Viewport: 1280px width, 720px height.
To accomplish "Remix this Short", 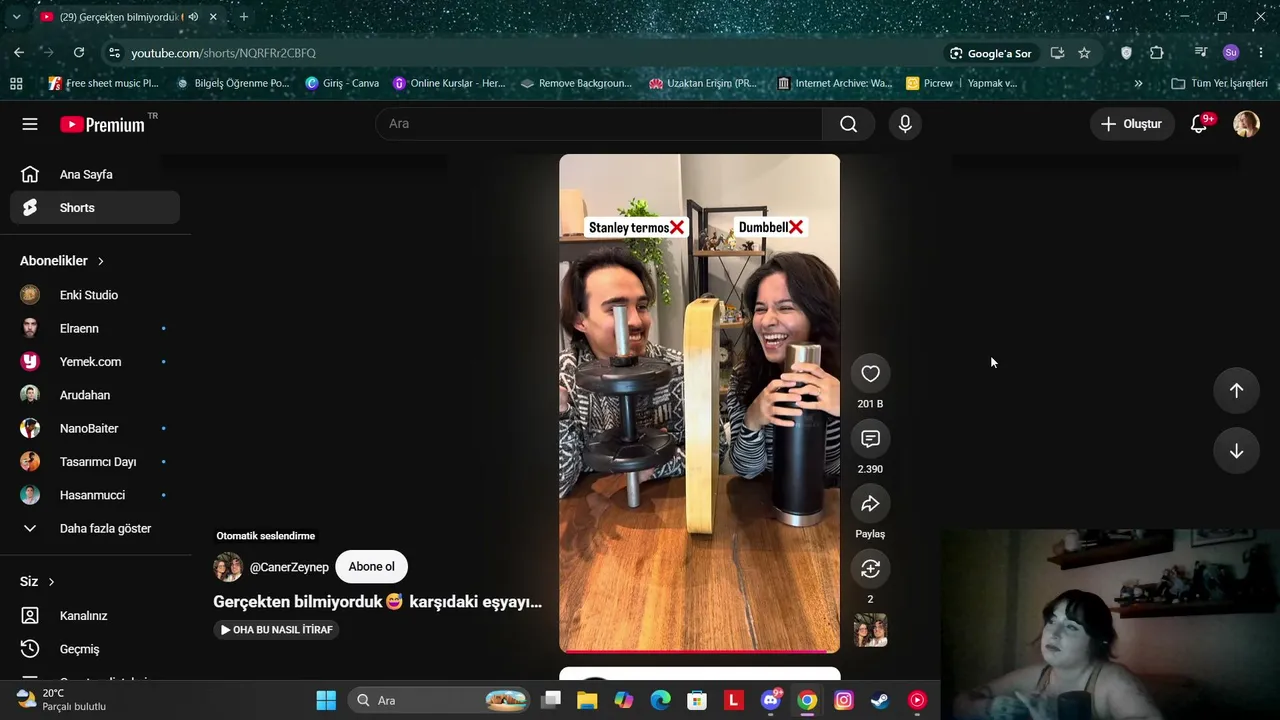I will coord(870,568).
